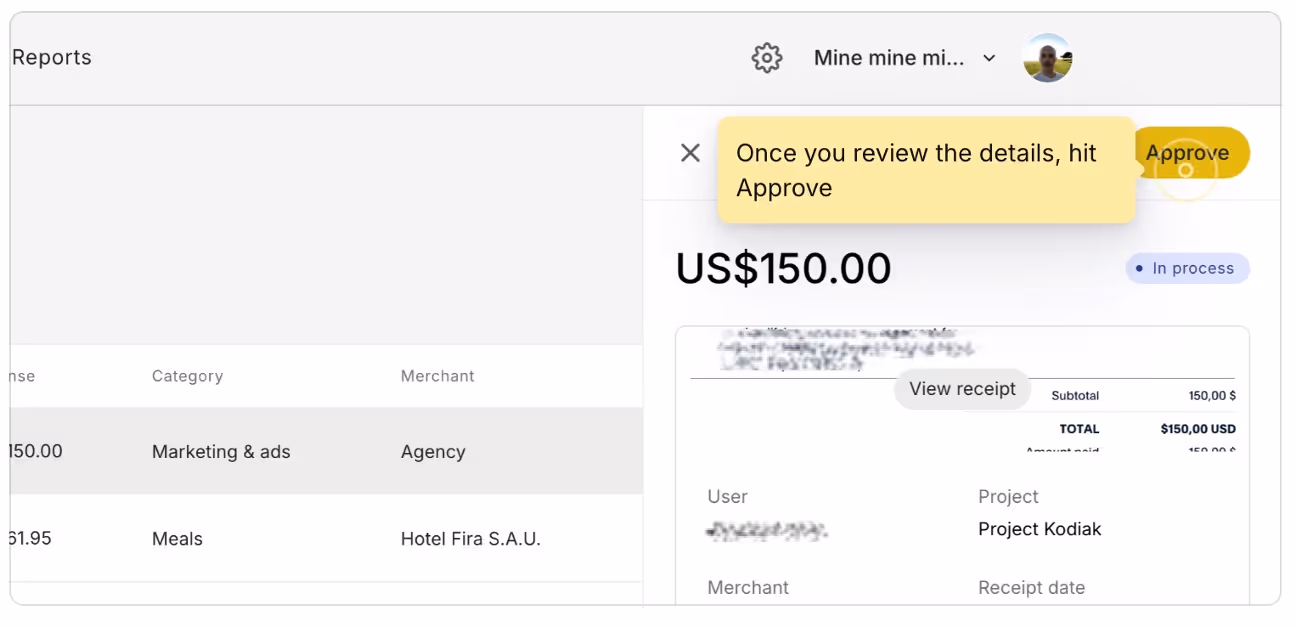Click the gear icon next to workspace name
The width and height of the screenshot is (1296, 628).
[x=766, y=57]
